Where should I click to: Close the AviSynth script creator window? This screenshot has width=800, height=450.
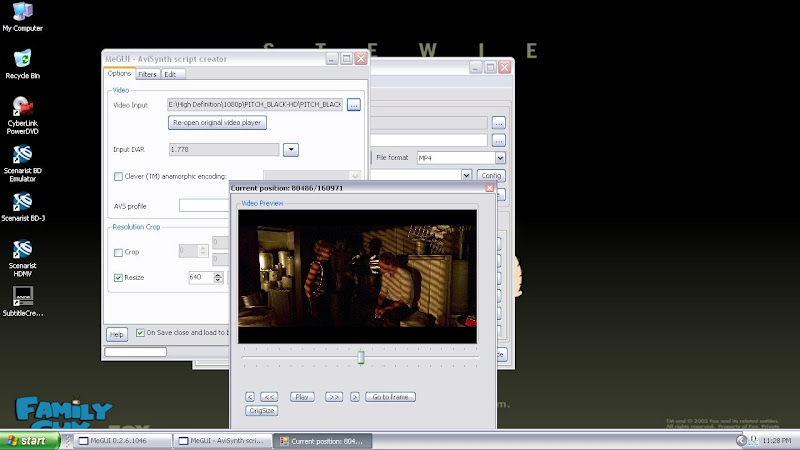[x=361, y=59]
